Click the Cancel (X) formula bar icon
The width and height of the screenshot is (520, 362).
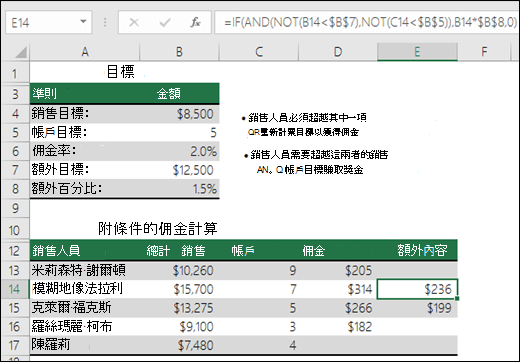tap(134, 22)
